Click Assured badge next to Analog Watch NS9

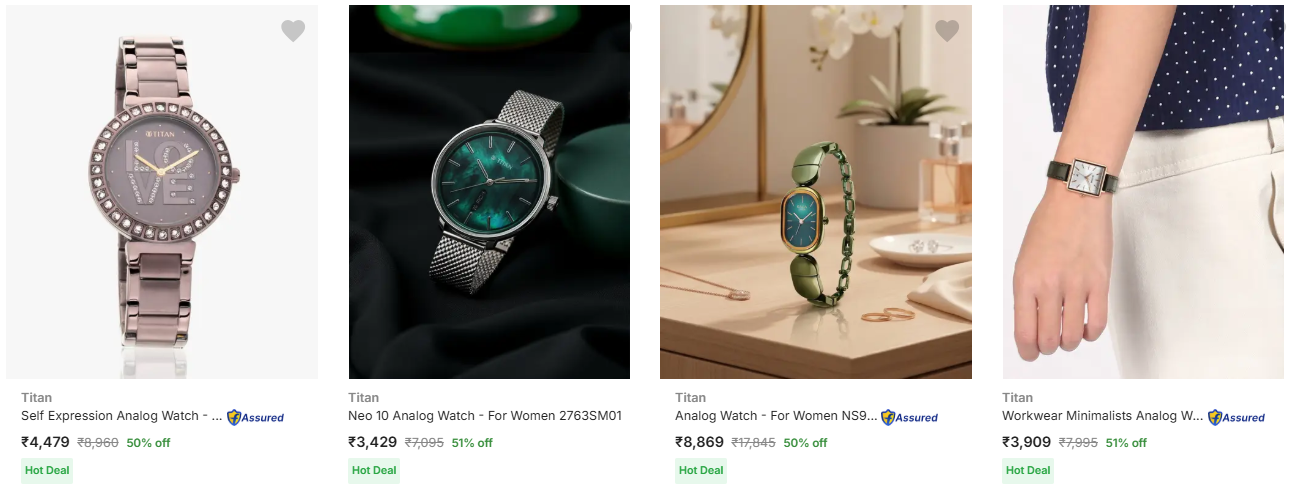coord(910,417)
